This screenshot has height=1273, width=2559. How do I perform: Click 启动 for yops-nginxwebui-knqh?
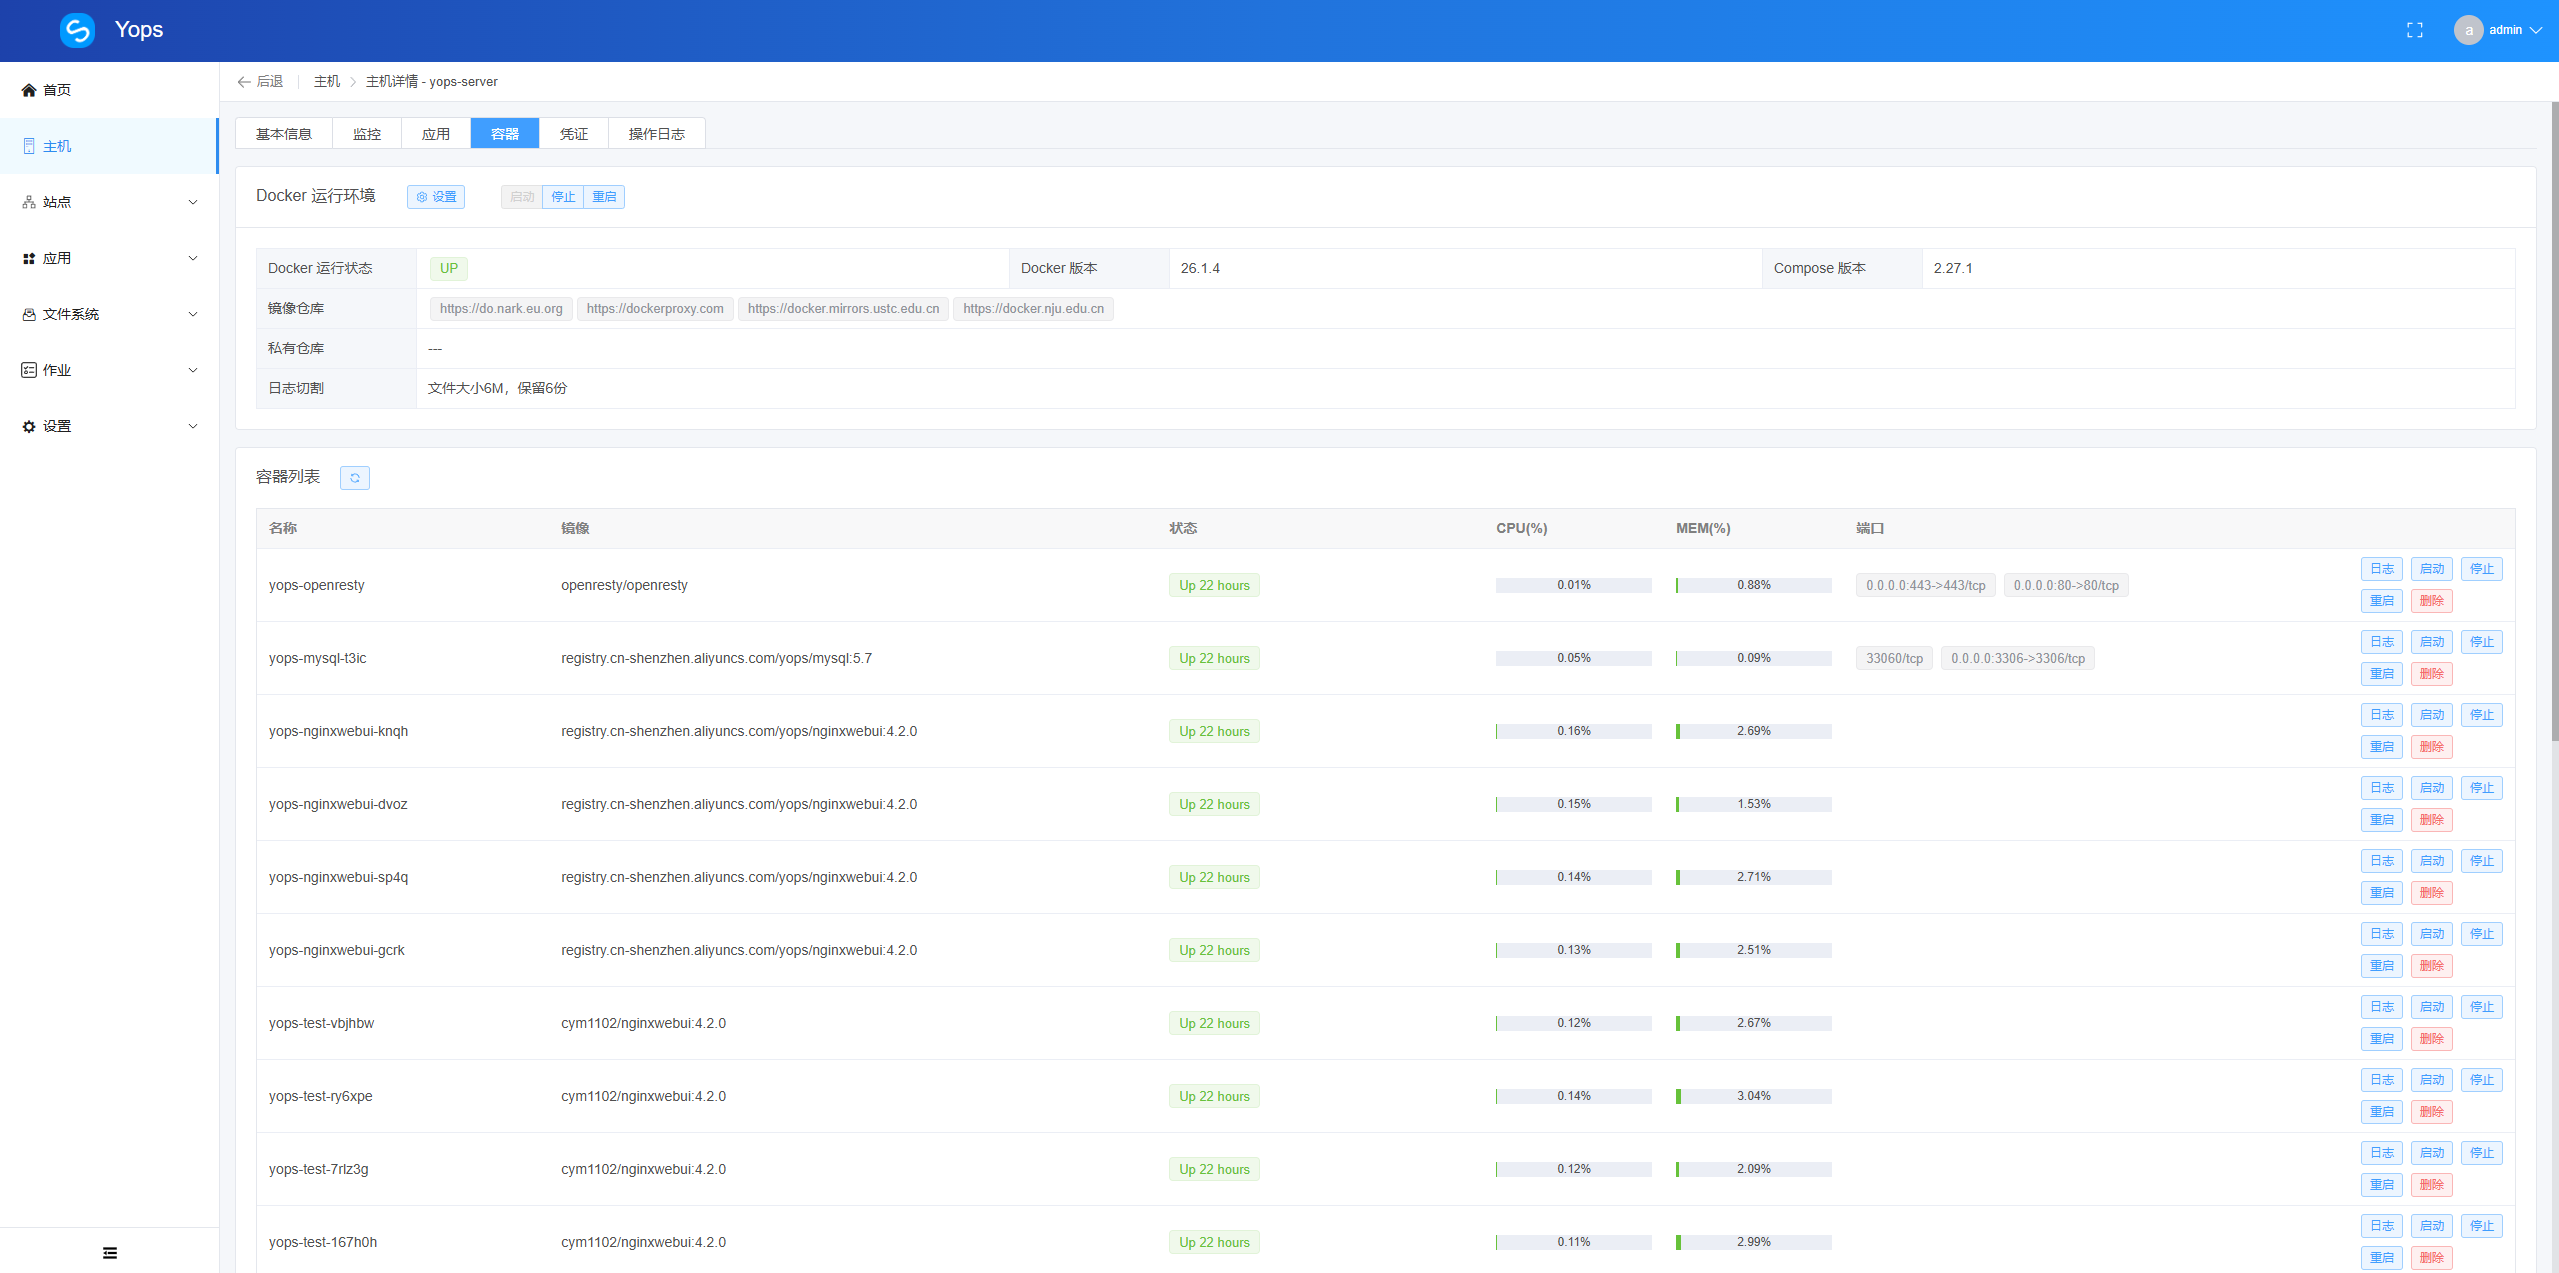tap(2432, 715)
